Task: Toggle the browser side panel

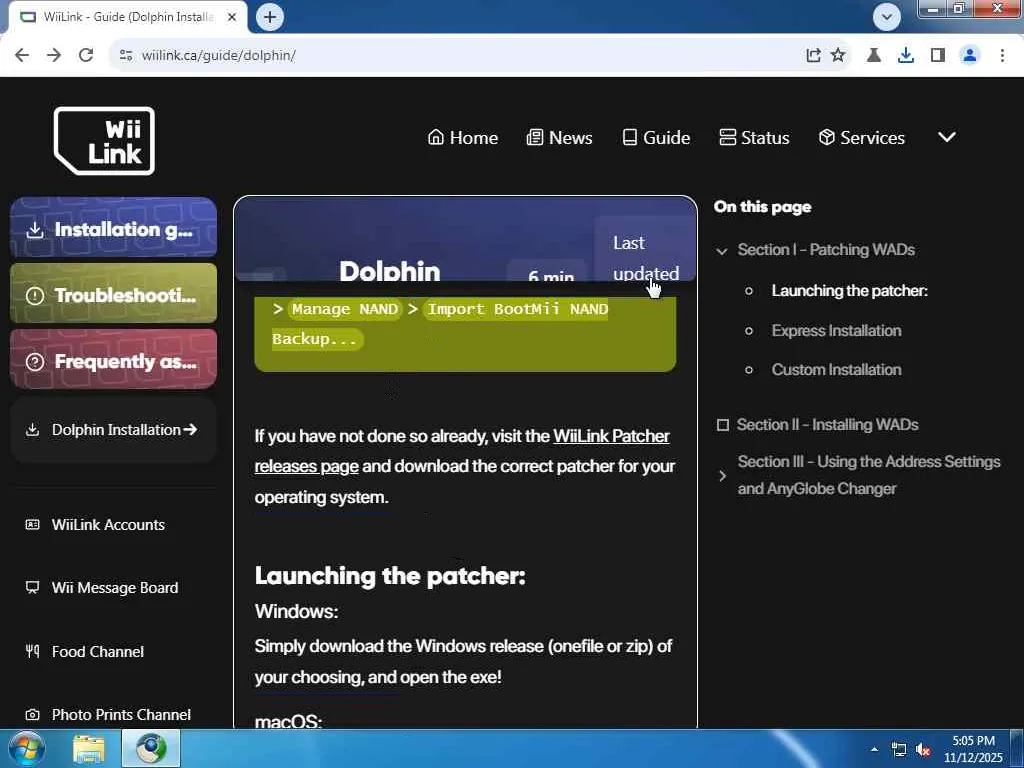Action: [x=938, y=55]
